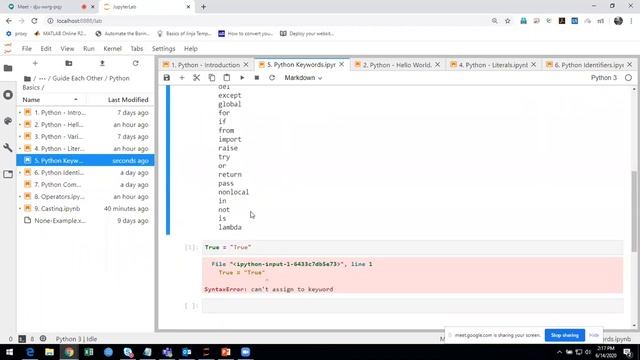Open the Open Tabs sidebar icon
640x360 pixels.
tap(8, 174)
